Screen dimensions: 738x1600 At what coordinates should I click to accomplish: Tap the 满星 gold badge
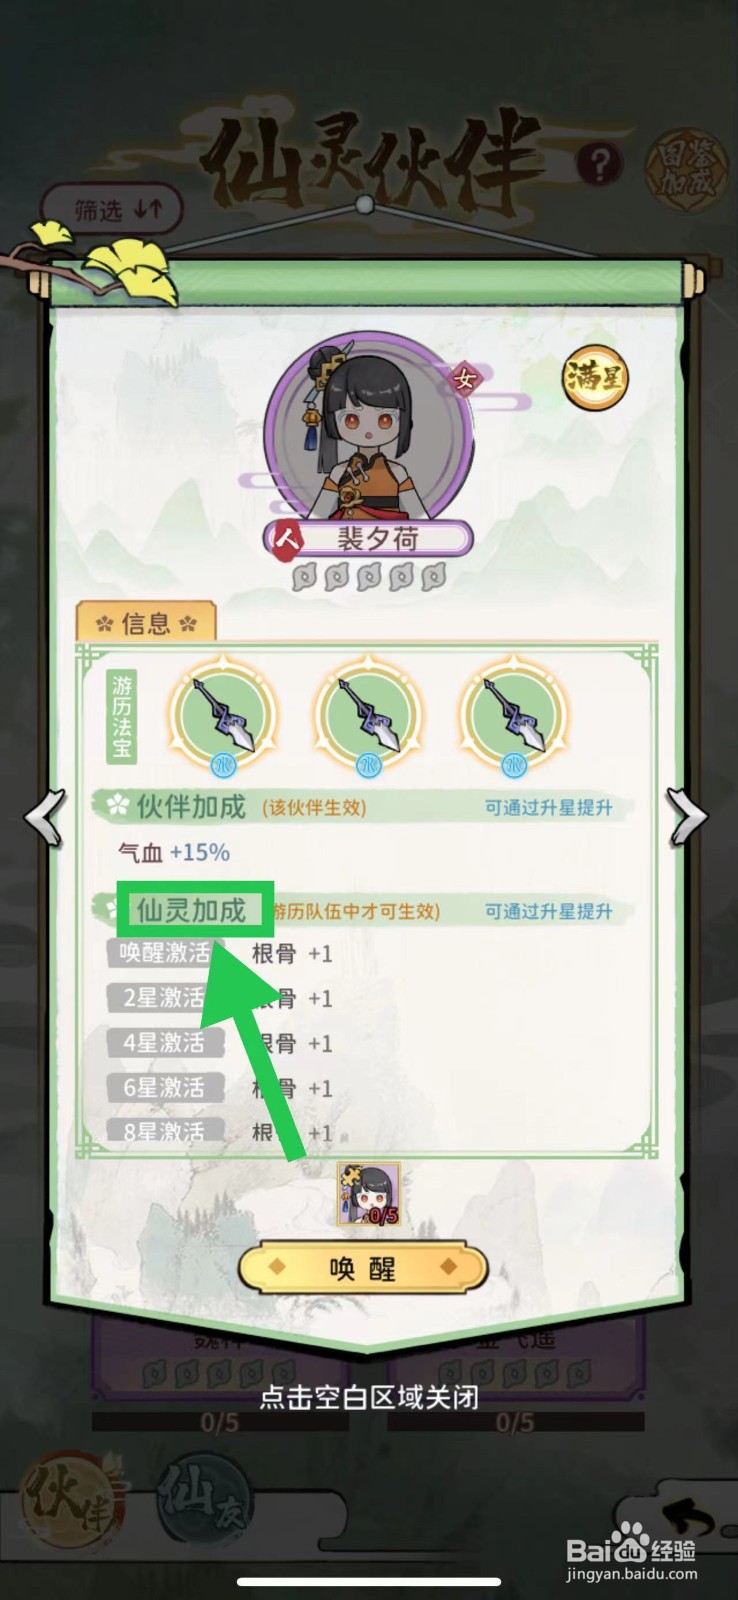point(595,378)
